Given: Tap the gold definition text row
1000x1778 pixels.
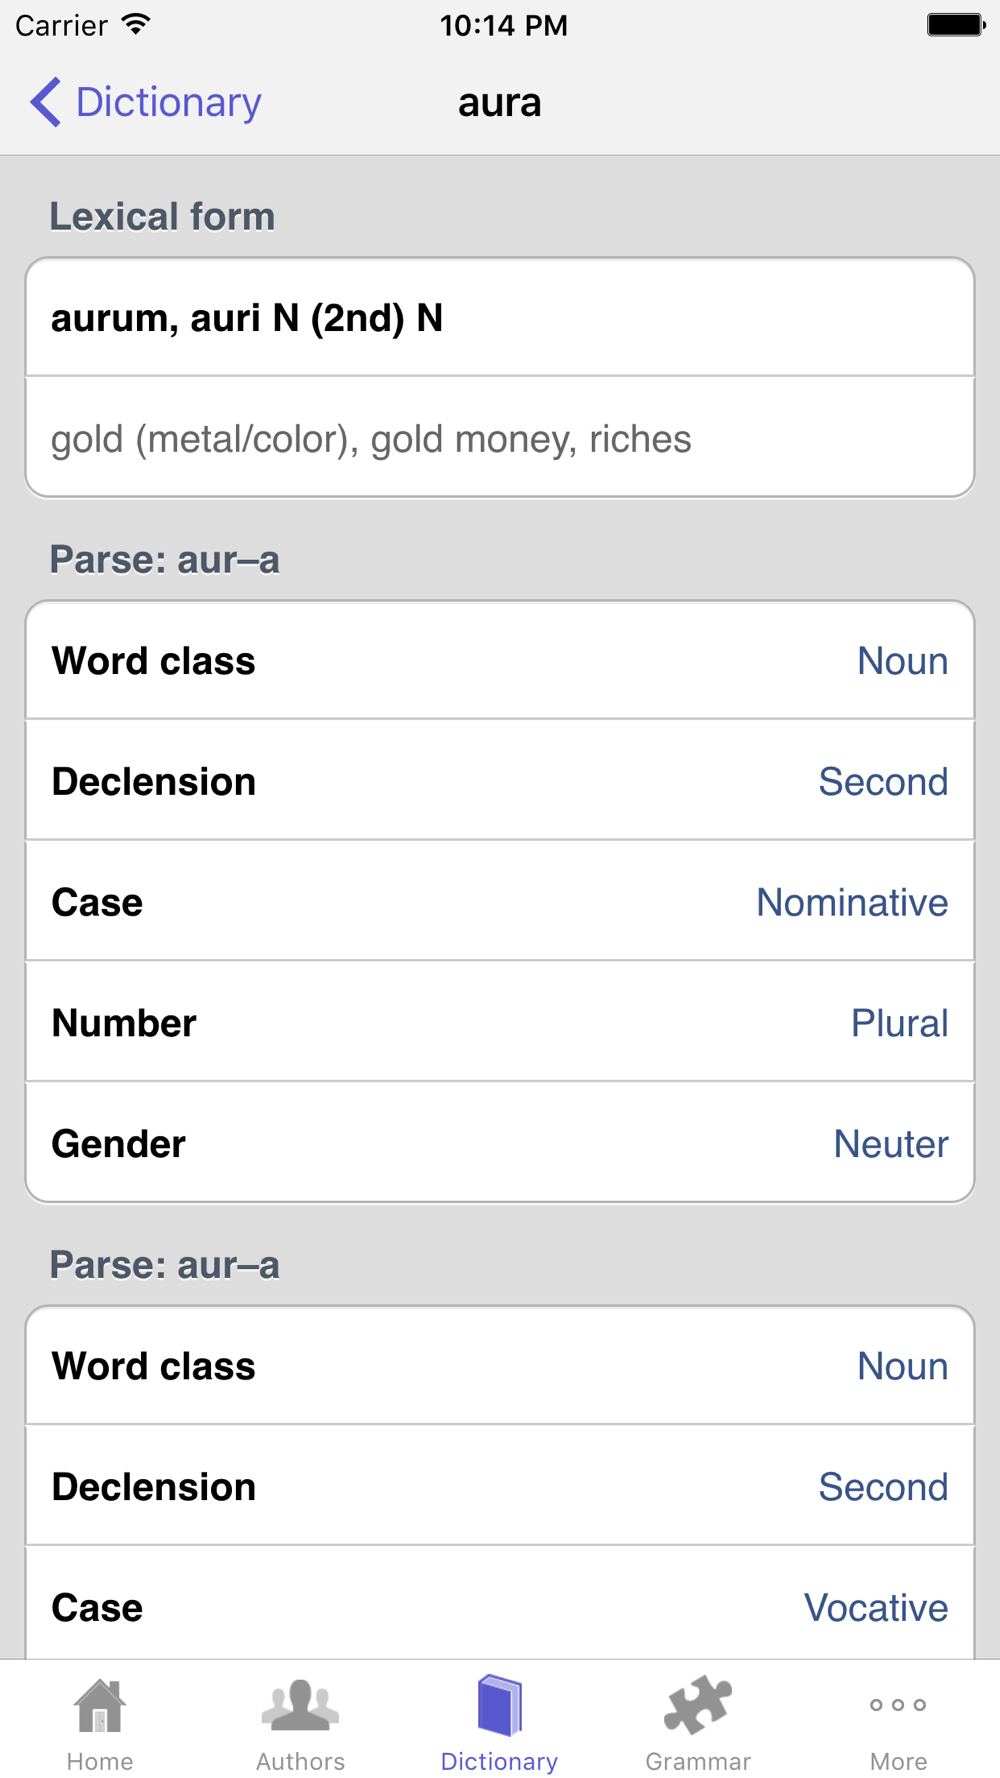Looking at the screenshot, I should (x=500, y=439).
